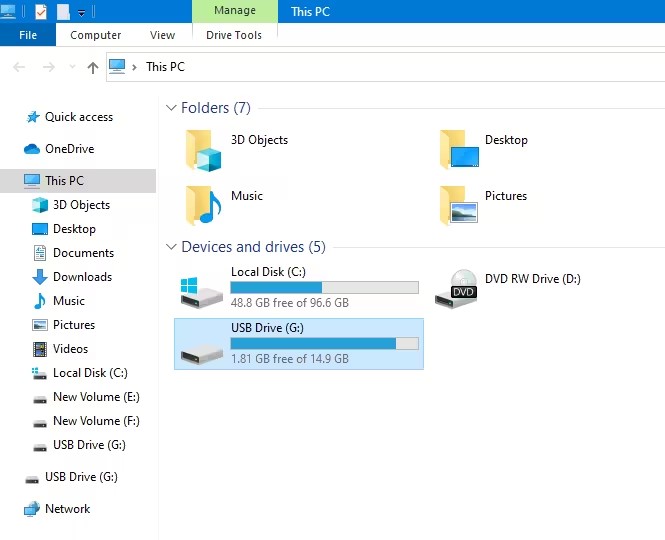Open the Recent locations dropdown arrow

(x=72, y=67)
